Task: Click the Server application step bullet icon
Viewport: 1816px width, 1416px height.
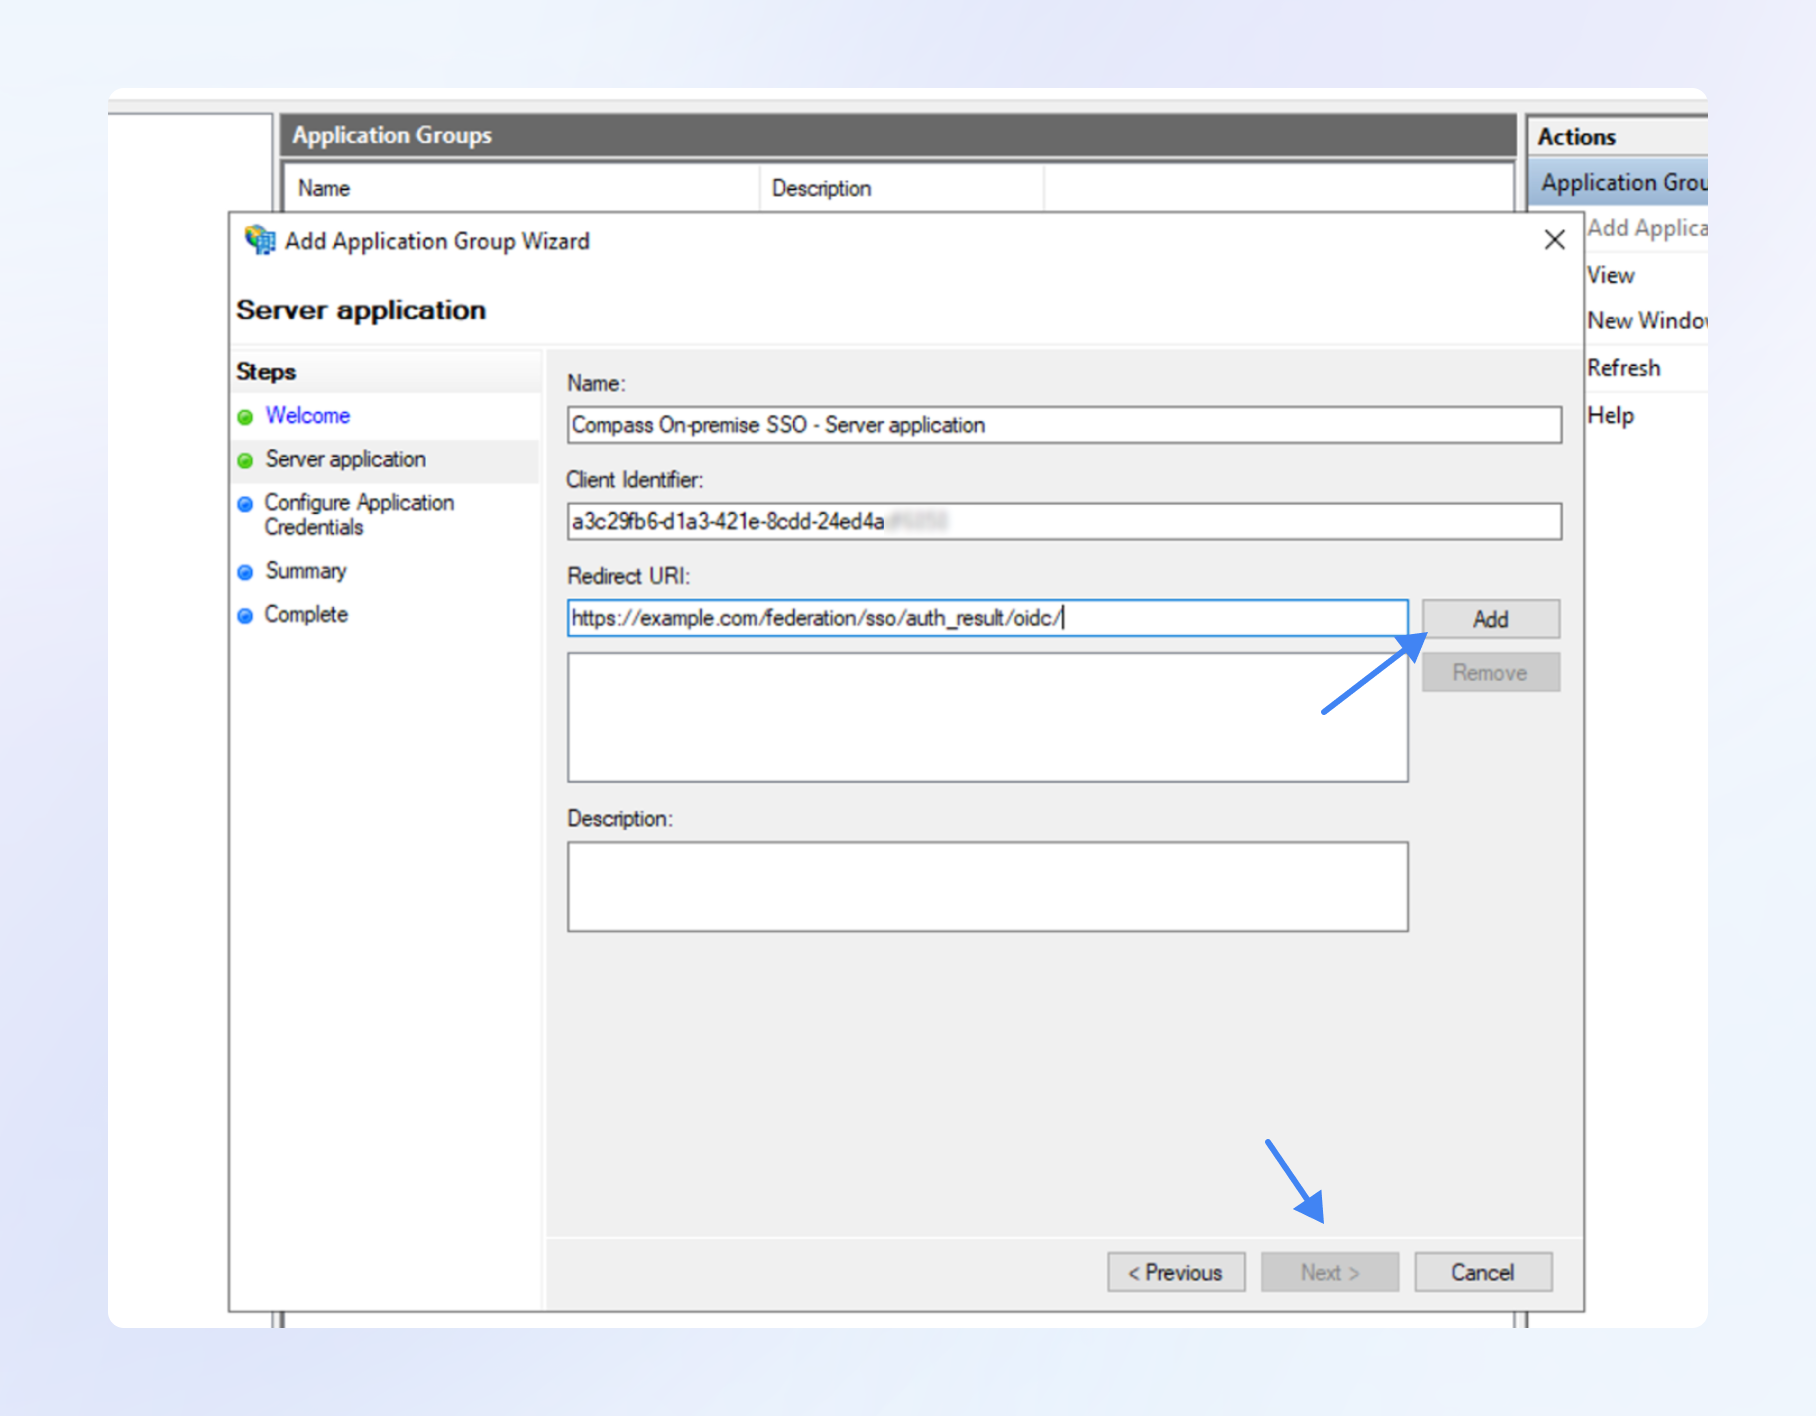Action: 246,461
